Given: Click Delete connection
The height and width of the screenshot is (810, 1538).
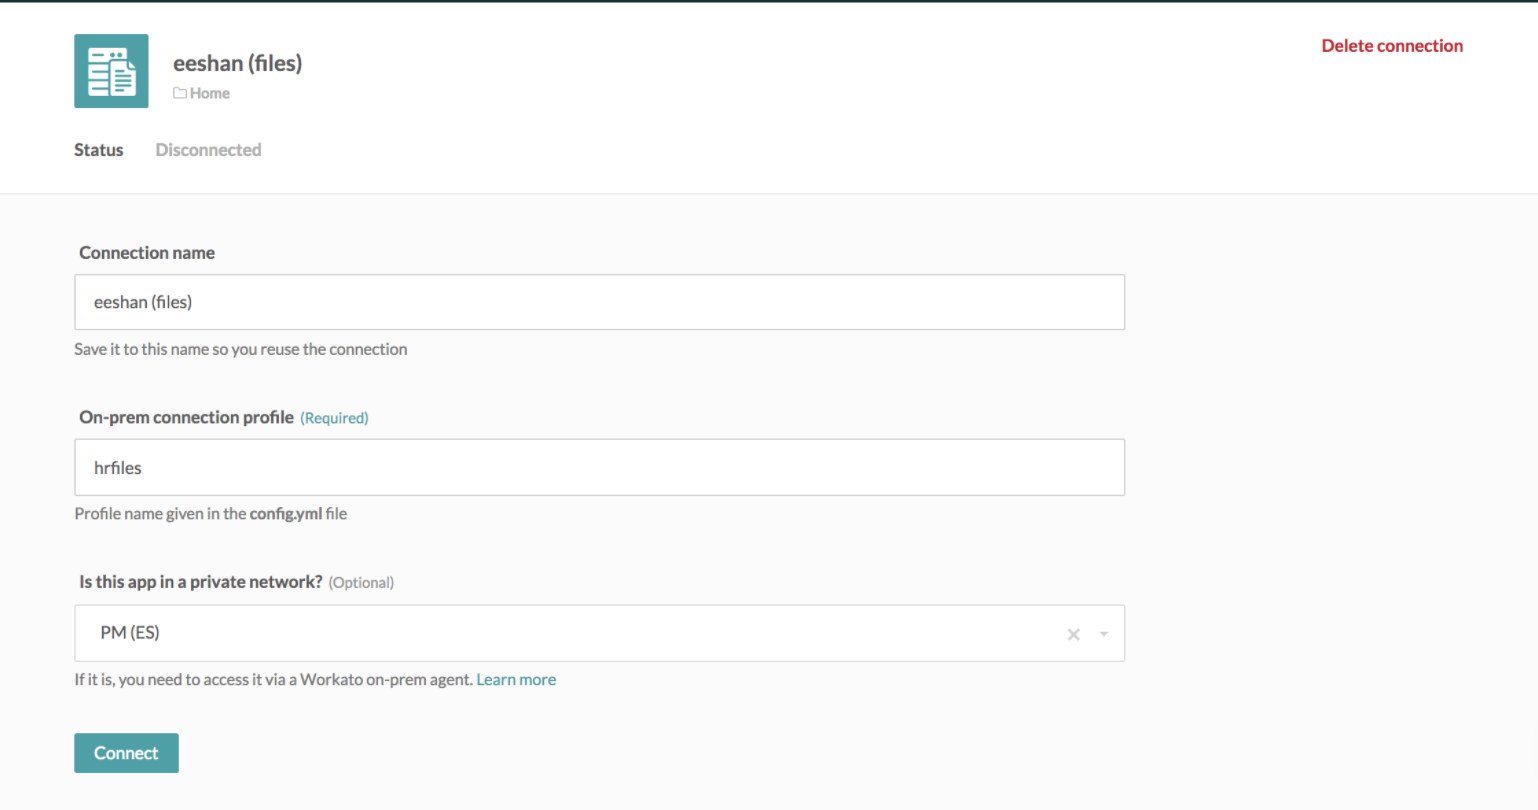Looking at the screenshot, I should (x=1392, y=45).
